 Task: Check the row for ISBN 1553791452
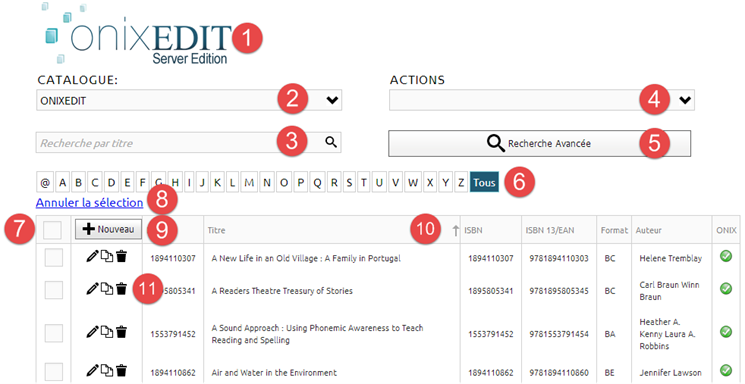tap(54, 333)
